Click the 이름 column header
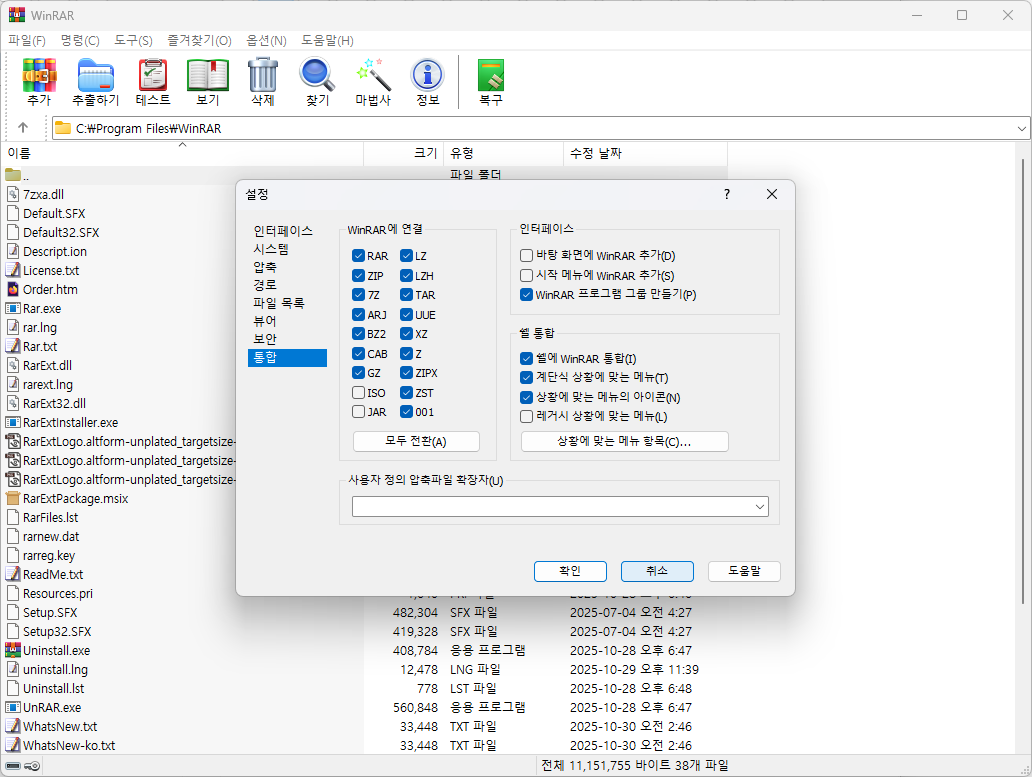This screenshot has height=777, width=1032. pos(182,153)
